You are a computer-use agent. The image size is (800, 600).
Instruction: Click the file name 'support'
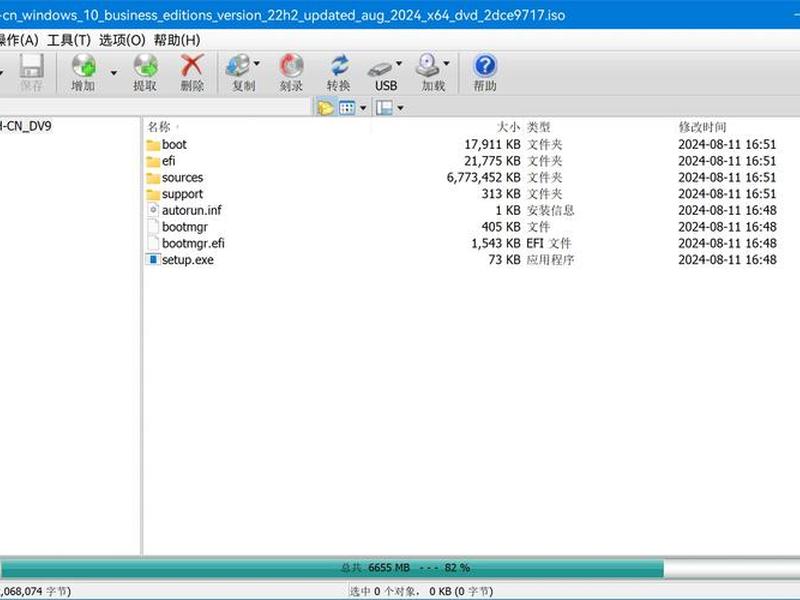pos(182,194)
